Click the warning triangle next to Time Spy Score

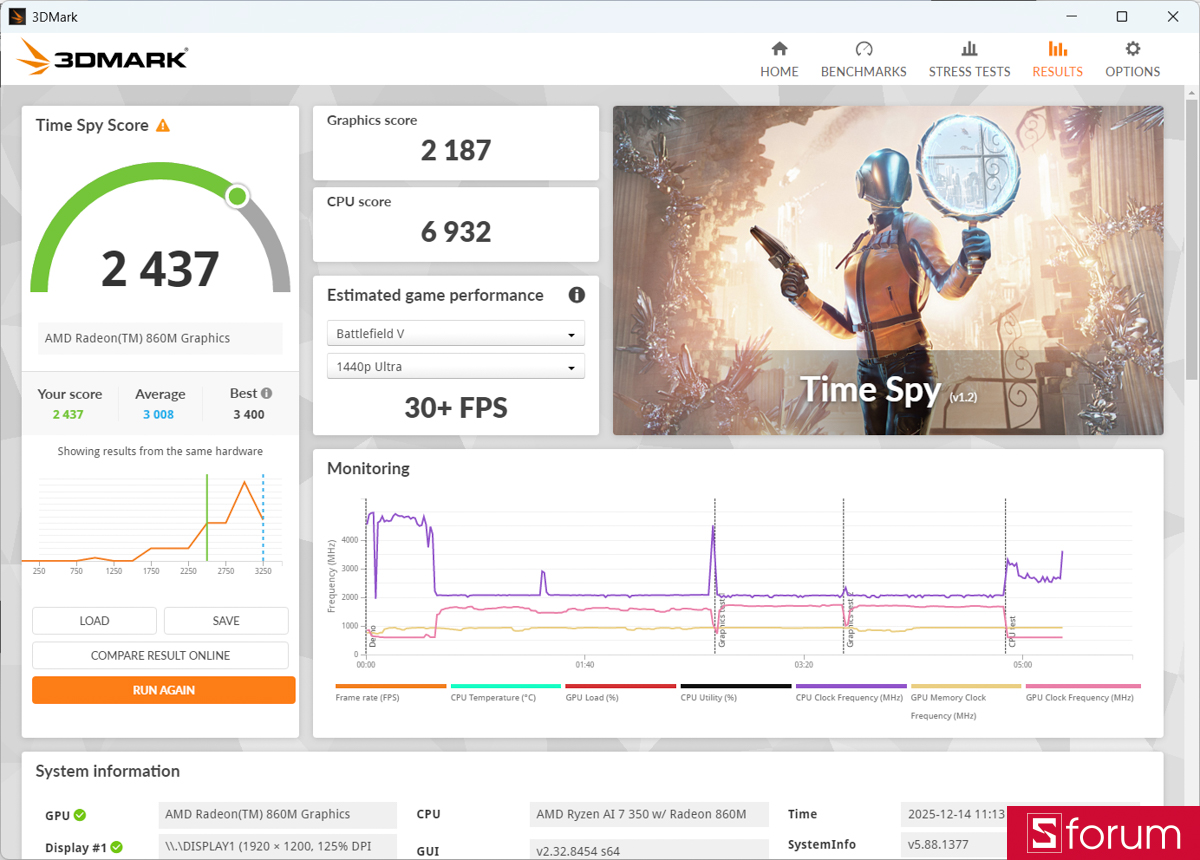coord(163,125)
